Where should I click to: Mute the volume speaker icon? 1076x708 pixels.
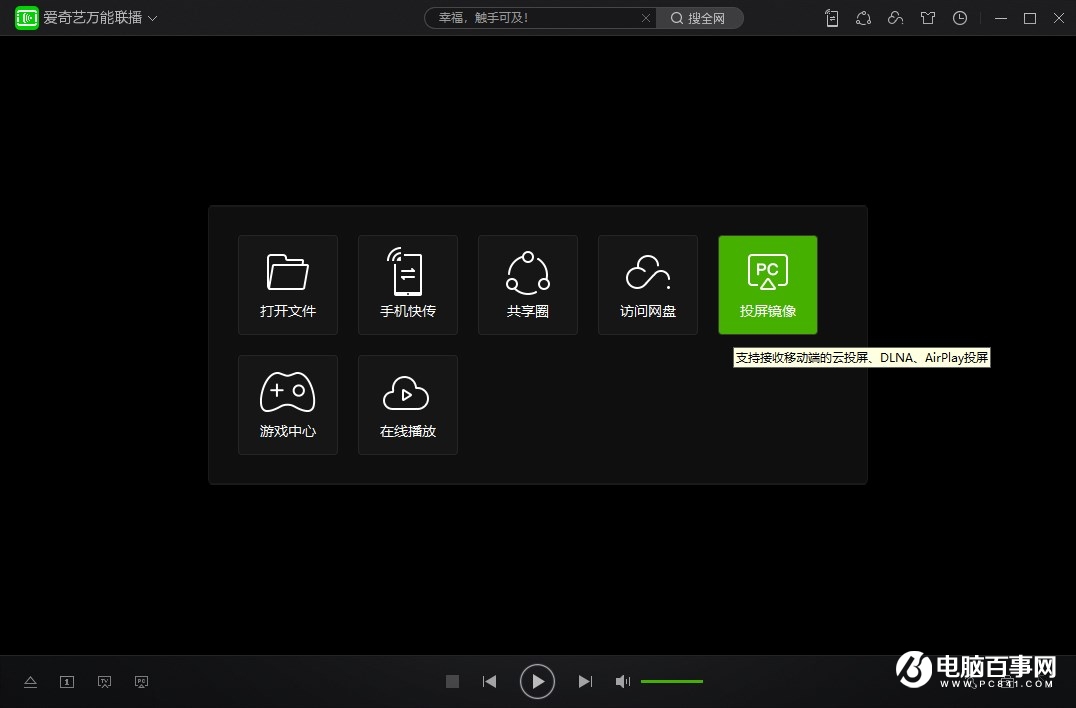[622, 681]
